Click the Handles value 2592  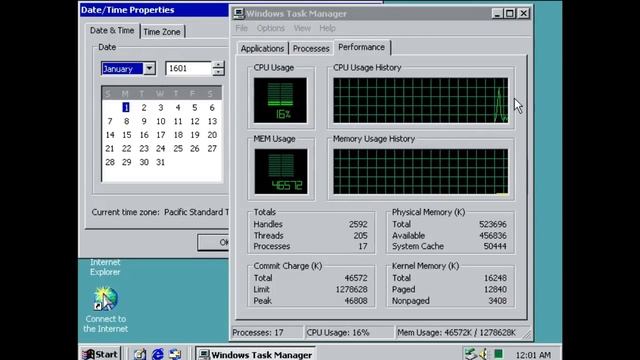tap(358, 224)
